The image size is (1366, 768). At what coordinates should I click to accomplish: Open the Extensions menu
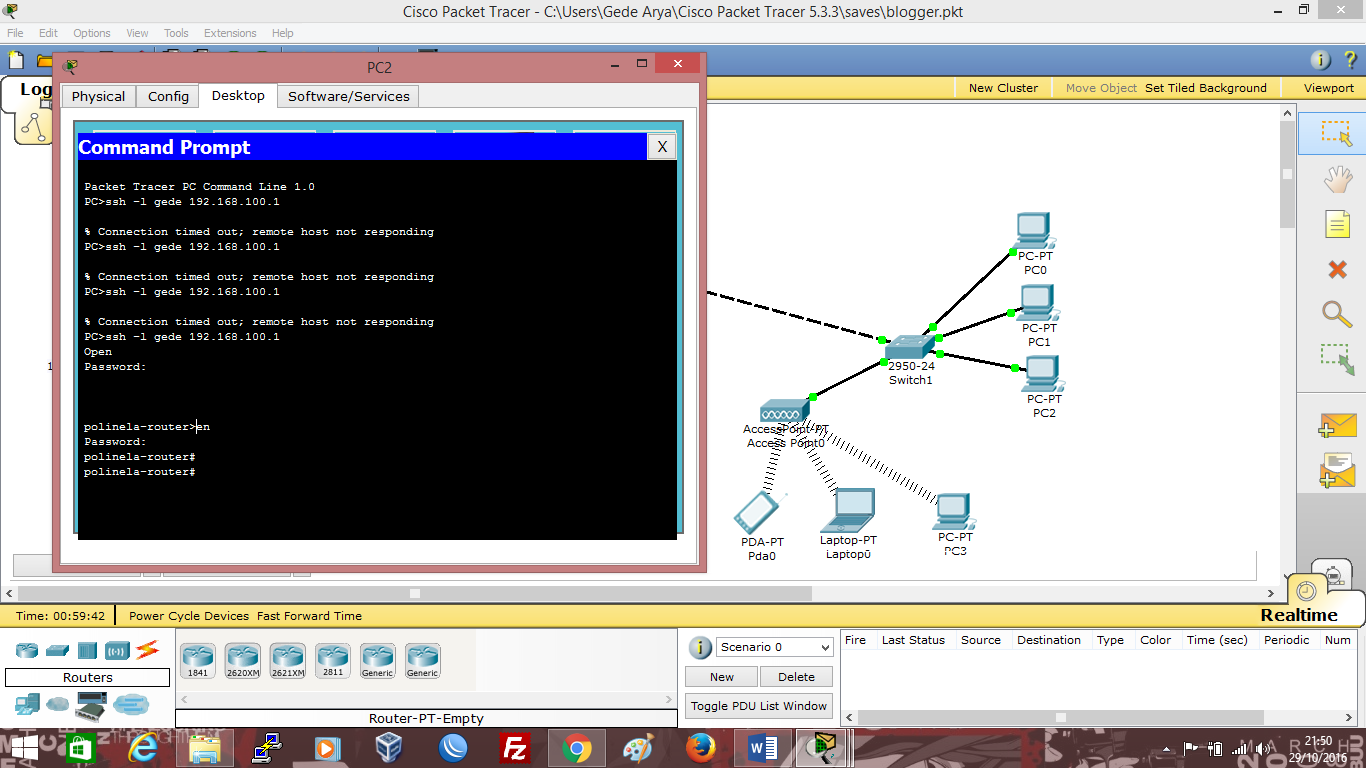230,33
